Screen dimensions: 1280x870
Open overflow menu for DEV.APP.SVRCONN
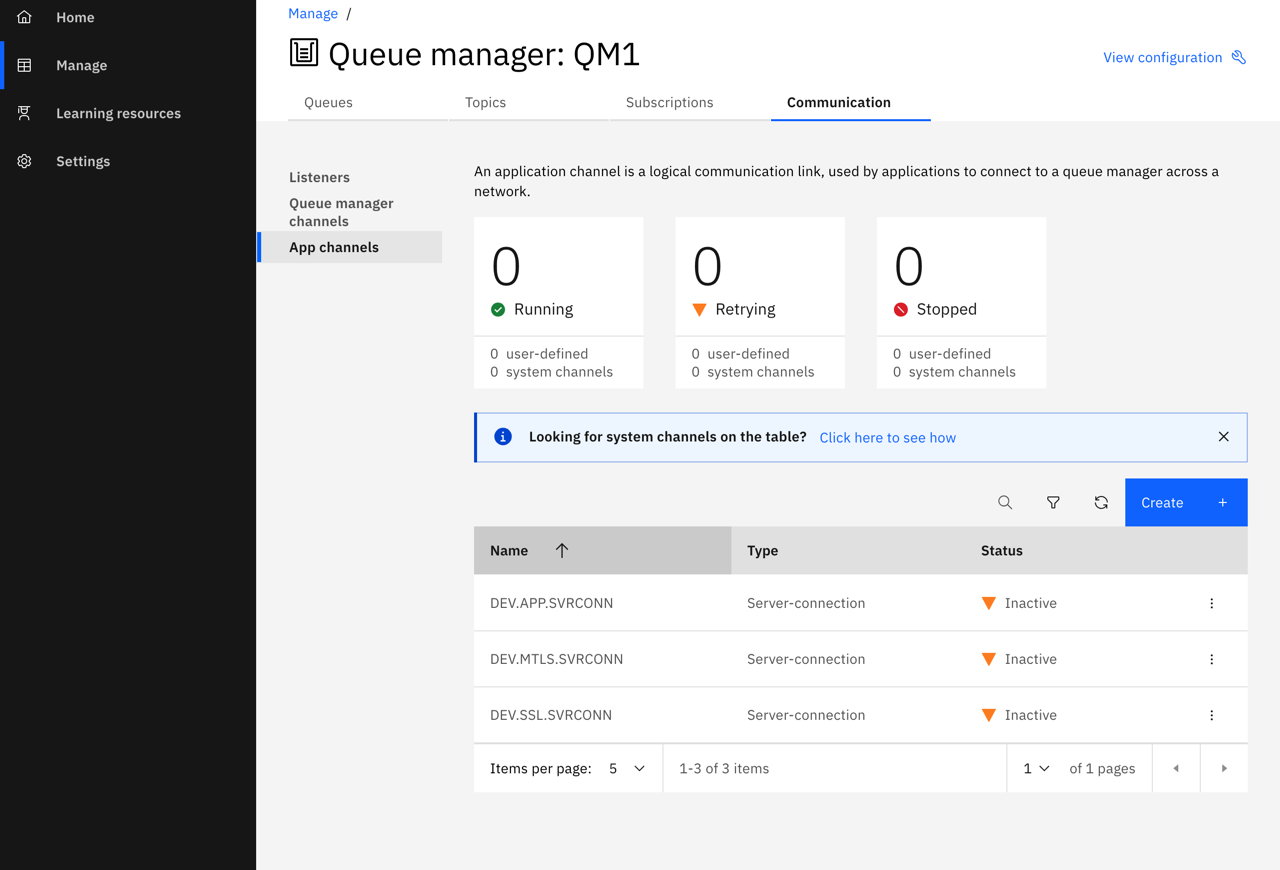(x=1211, y=603)
